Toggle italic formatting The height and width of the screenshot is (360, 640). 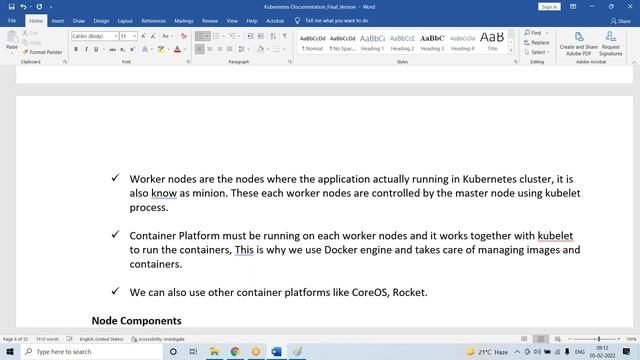coord(86,49)
